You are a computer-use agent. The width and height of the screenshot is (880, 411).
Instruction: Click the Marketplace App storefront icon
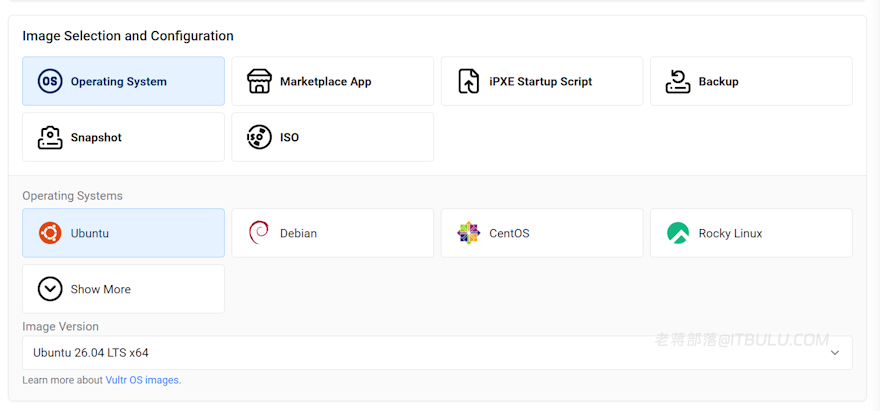(x=259, y=81)
